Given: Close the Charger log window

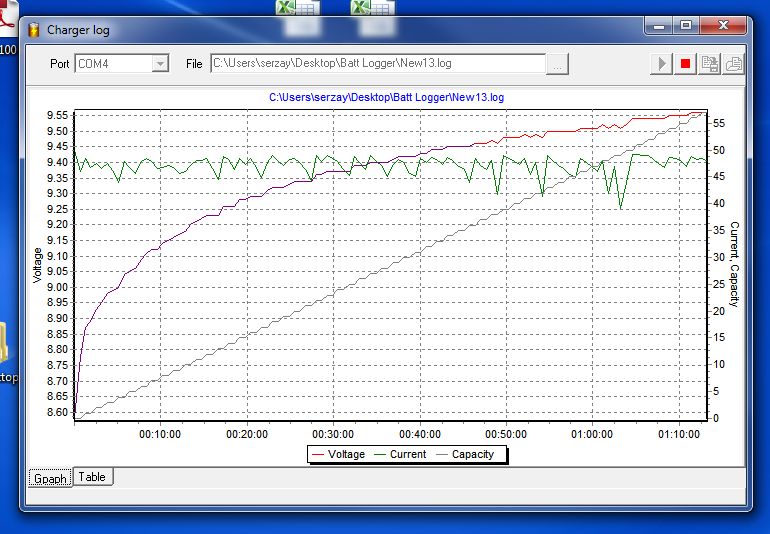Looking at the screenshot, I should click(x=724, y=26).
